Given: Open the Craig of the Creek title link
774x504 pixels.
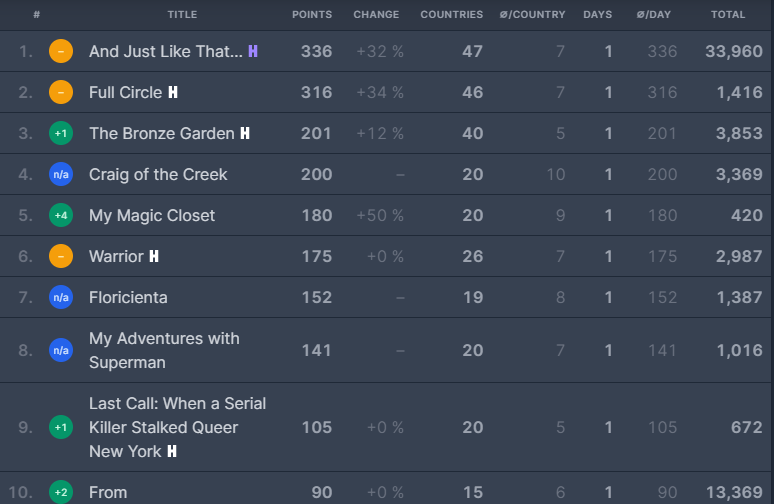Looking at the screenshot, I should tap(158, 174).
